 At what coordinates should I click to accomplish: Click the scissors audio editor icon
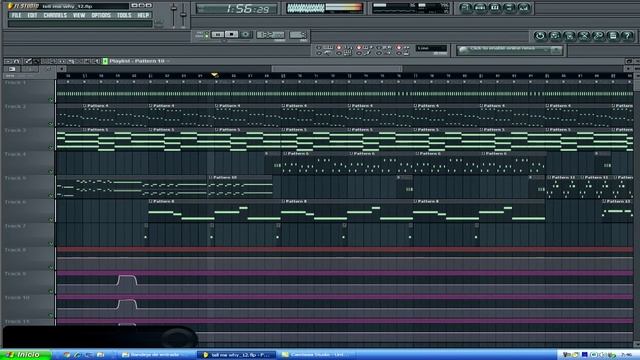(584, 36)
